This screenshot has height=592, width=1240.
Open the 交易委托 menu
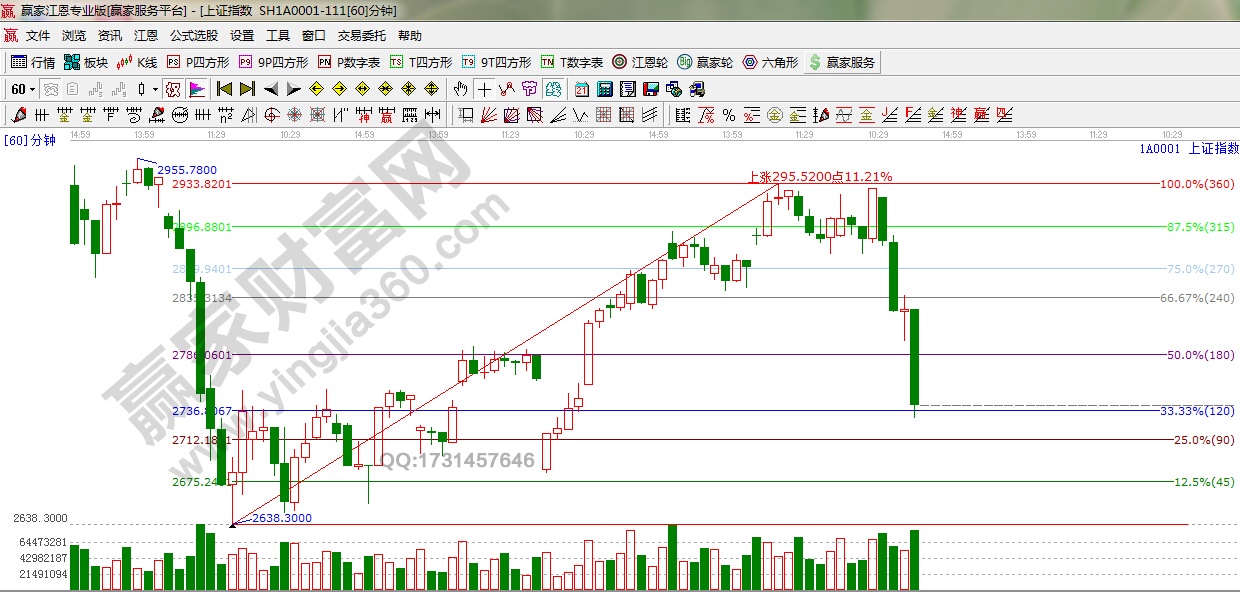point(361,36)
